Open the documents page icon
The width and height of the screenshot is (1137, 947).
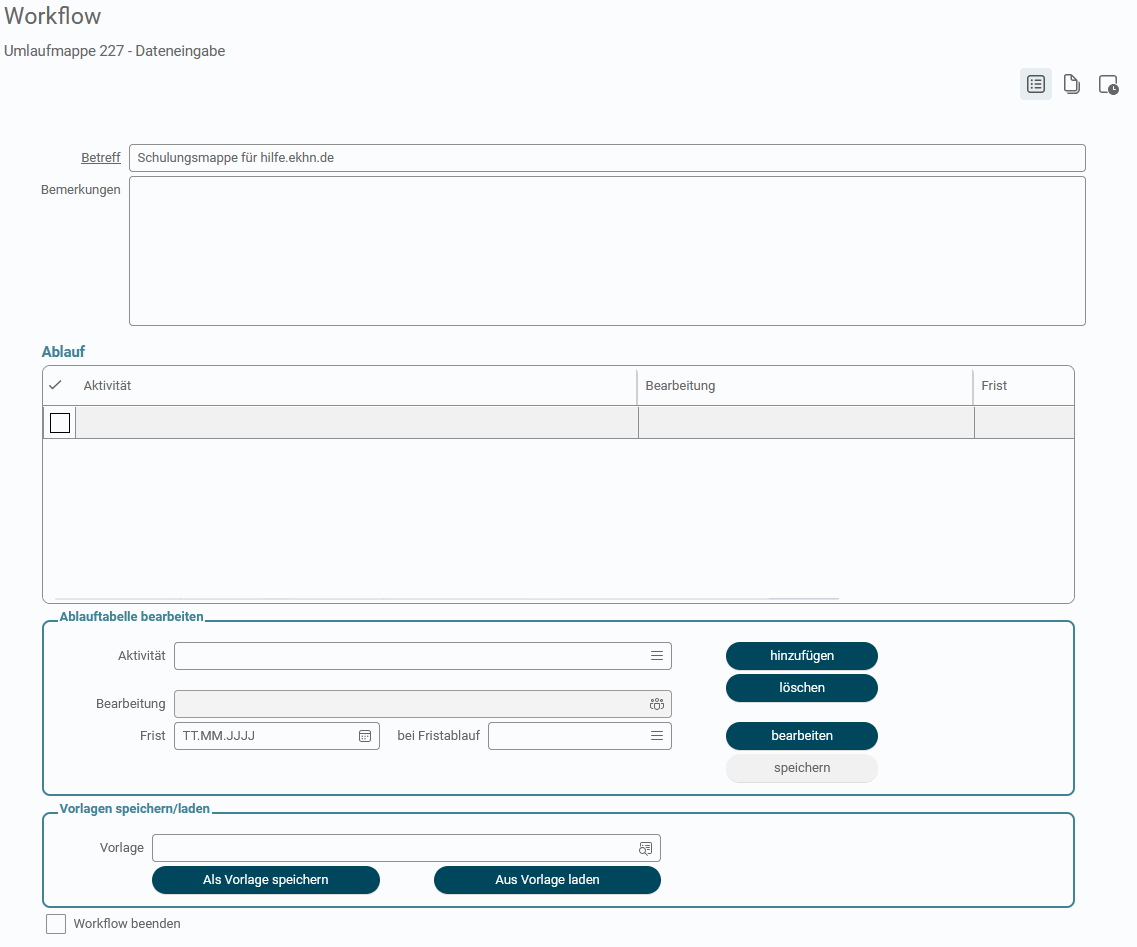coord(1072,84)
